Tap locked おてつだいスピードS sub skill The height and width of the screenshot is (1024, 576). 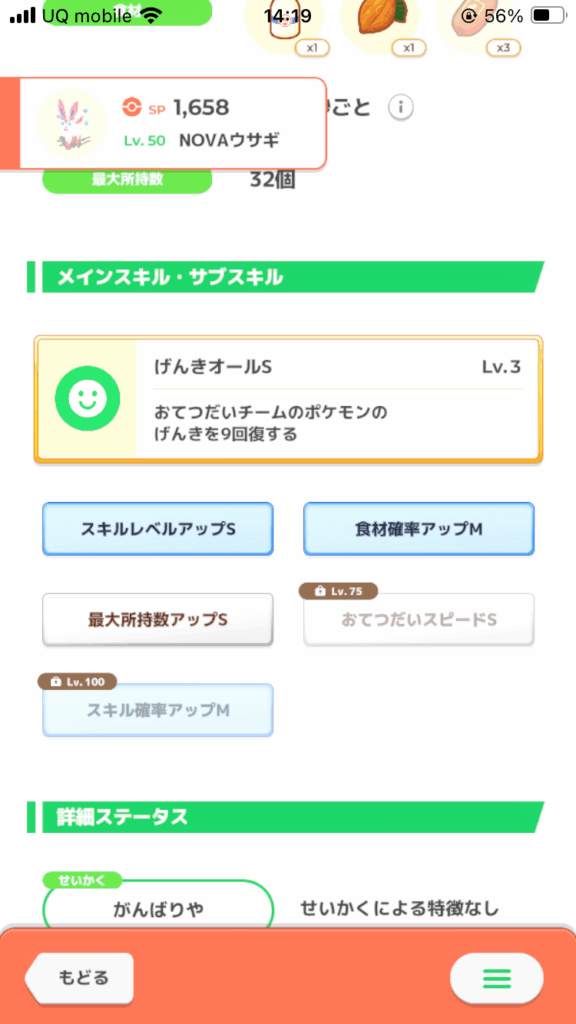pos(419,620)
